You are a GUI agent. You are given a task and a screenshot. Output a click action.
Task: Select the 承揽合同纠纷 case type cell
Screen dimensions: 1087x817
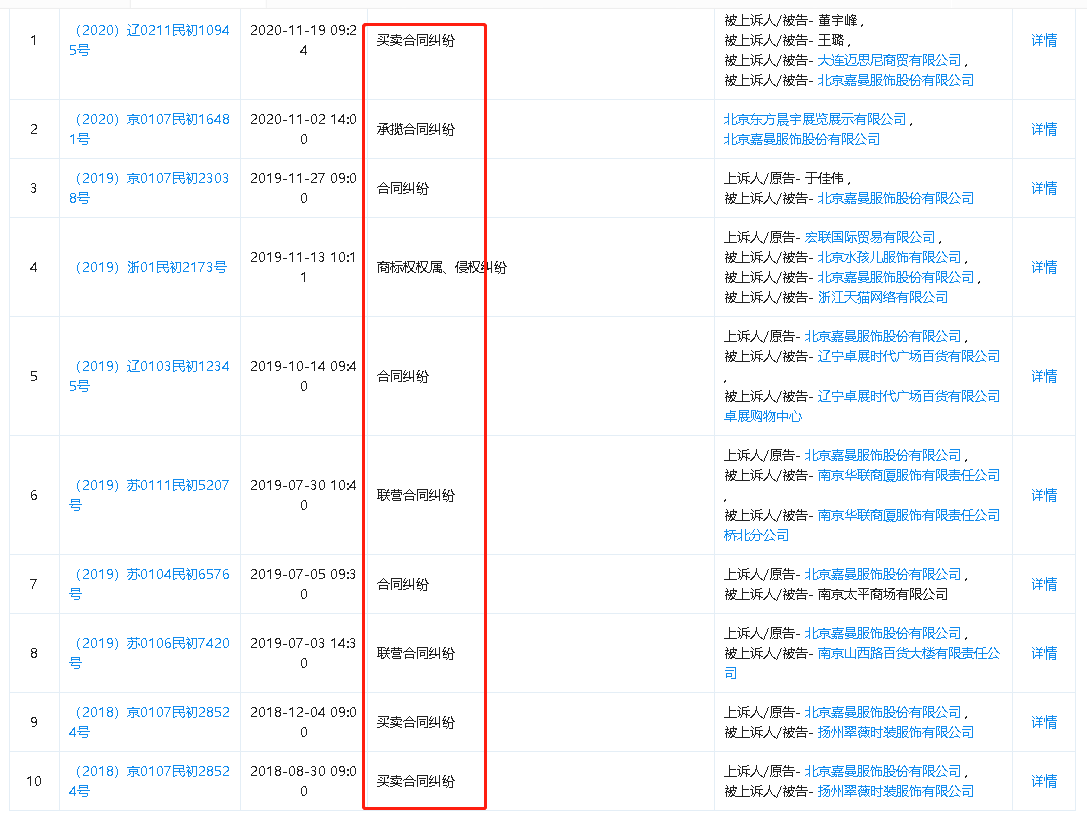(416, 129)
